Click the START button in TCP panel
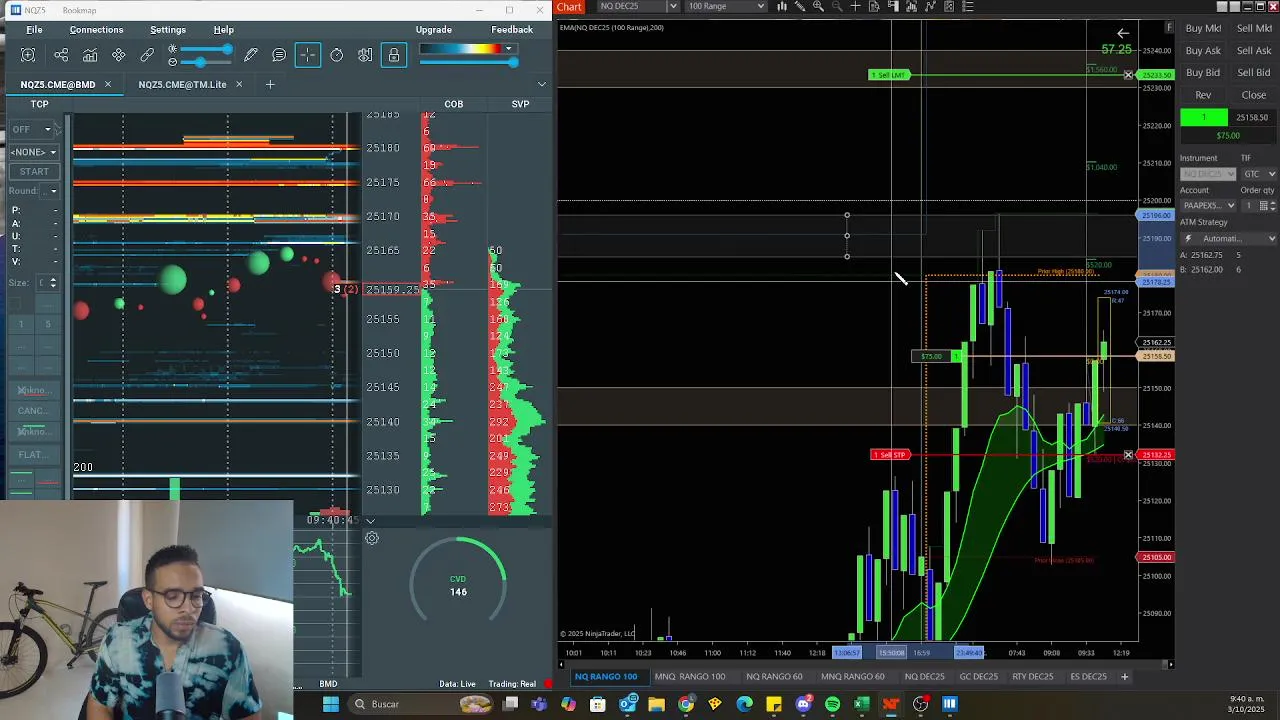The image size is (1280, 720). [34, 171]
